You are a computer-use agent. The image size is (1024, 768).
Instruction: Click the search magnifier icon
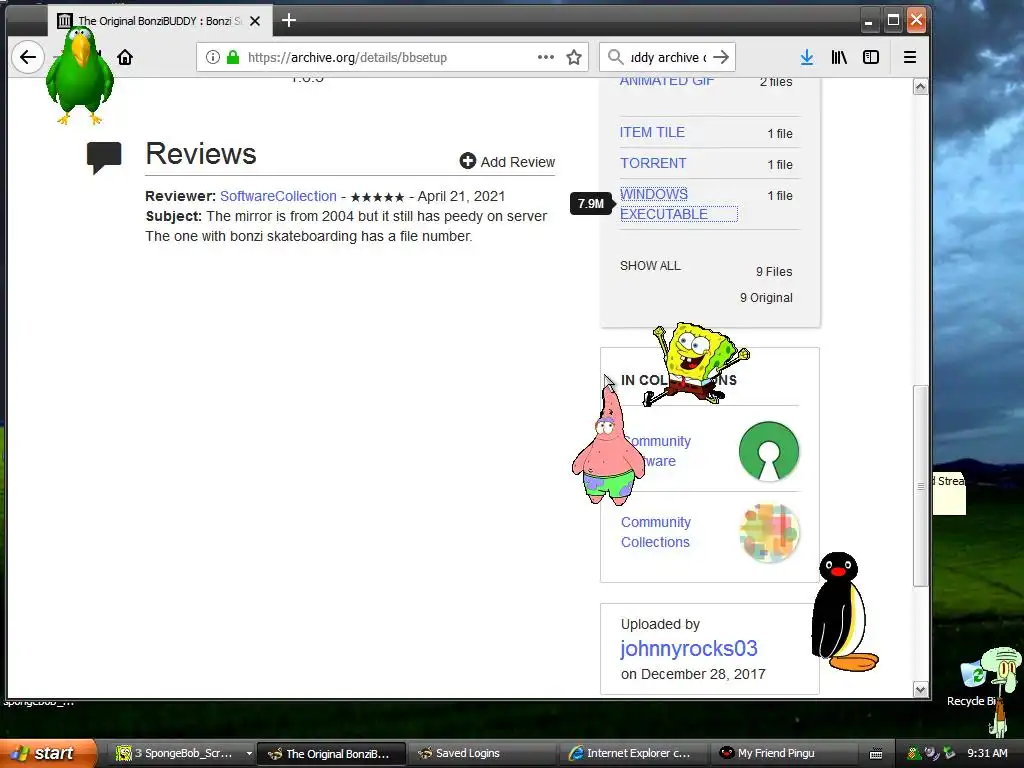(615, 57)
